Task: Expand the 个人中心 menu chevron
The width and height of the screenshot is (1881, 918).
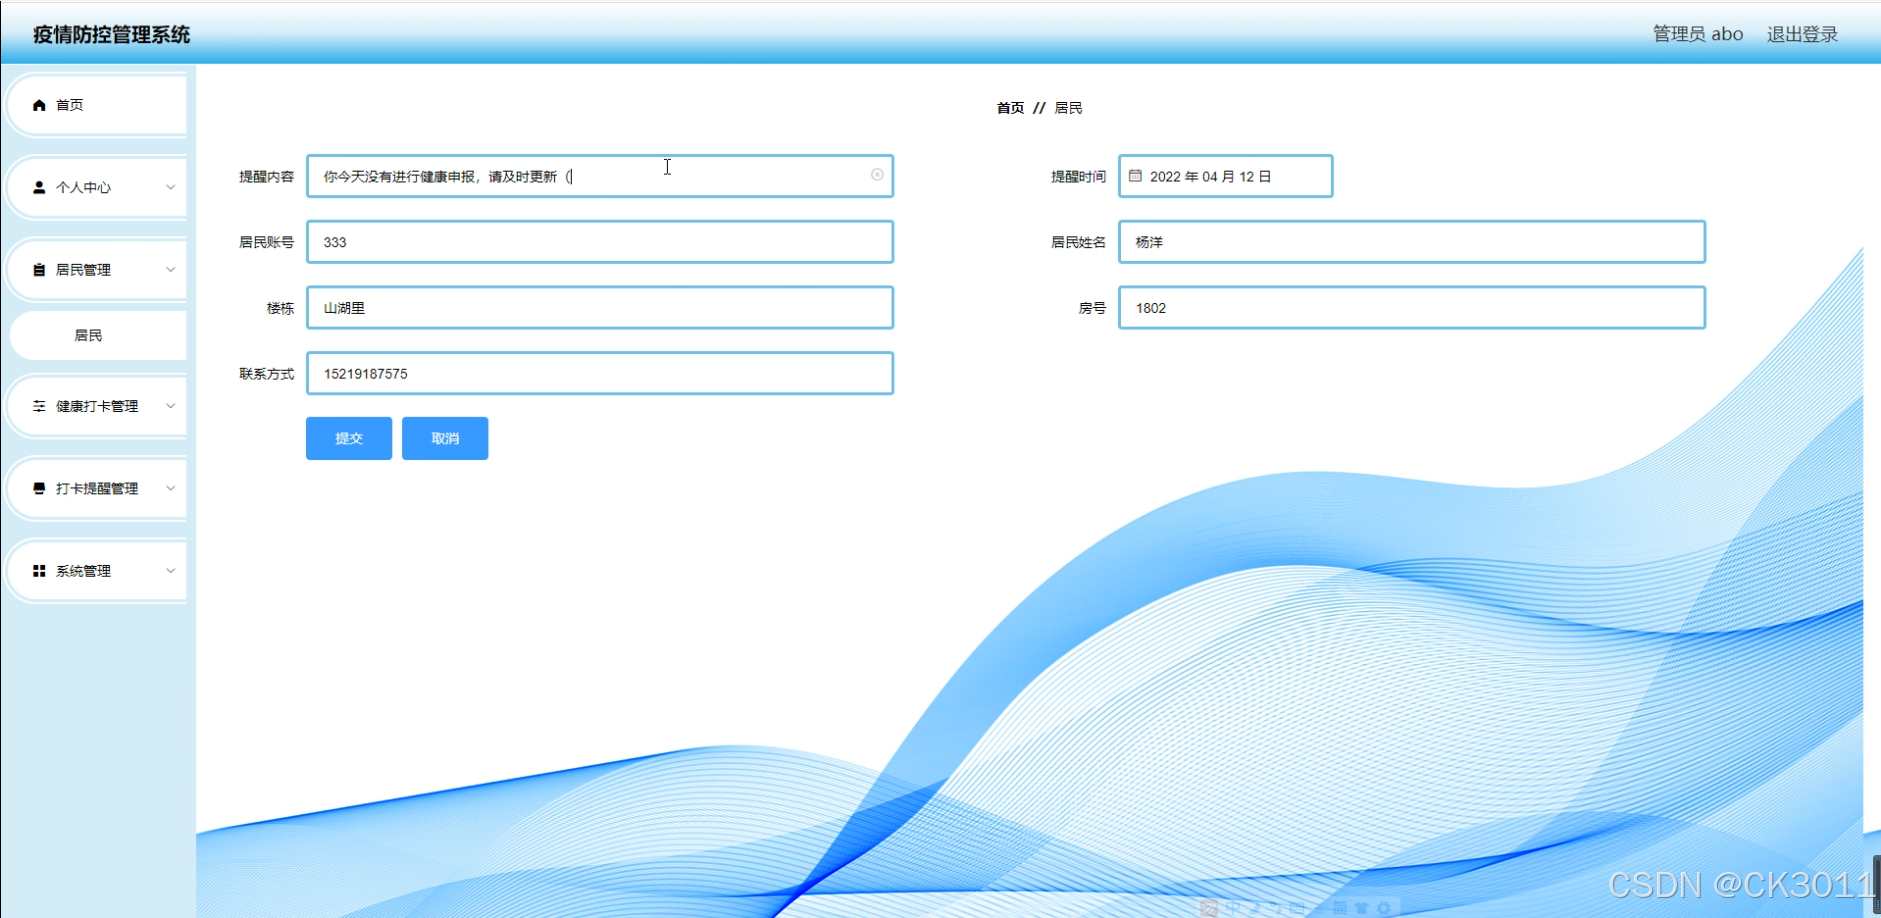Action: pos(171,187)
